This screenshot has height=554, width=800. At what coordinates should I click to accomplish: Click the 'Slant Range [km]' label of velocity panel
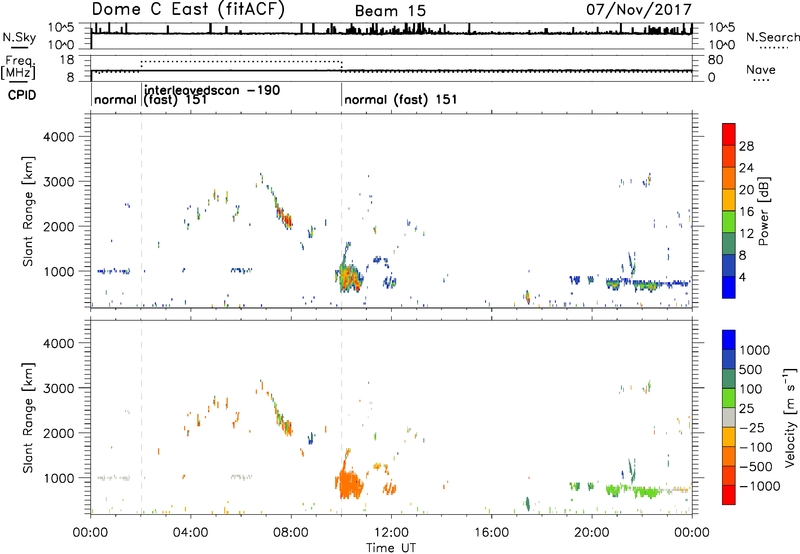pos(28,417)
